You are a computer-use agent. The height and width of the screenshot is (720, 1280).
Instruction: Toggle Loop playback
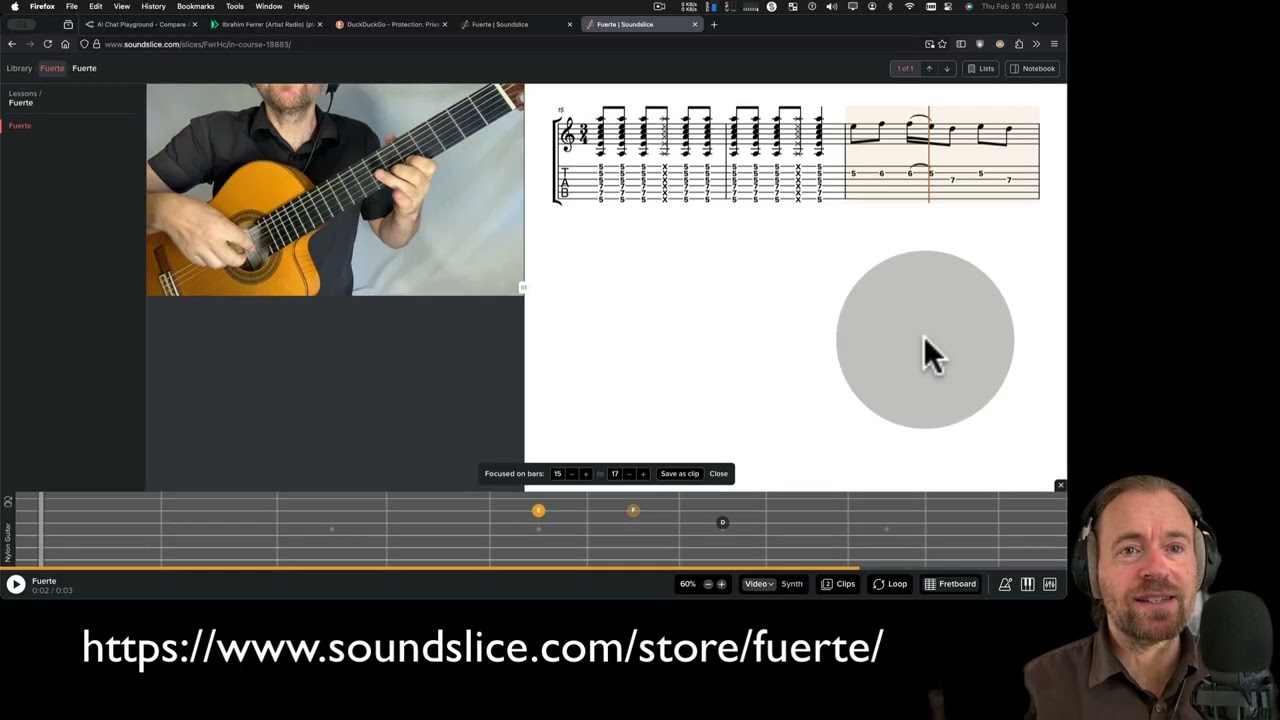pyautogui.click(x=890, y=584)
